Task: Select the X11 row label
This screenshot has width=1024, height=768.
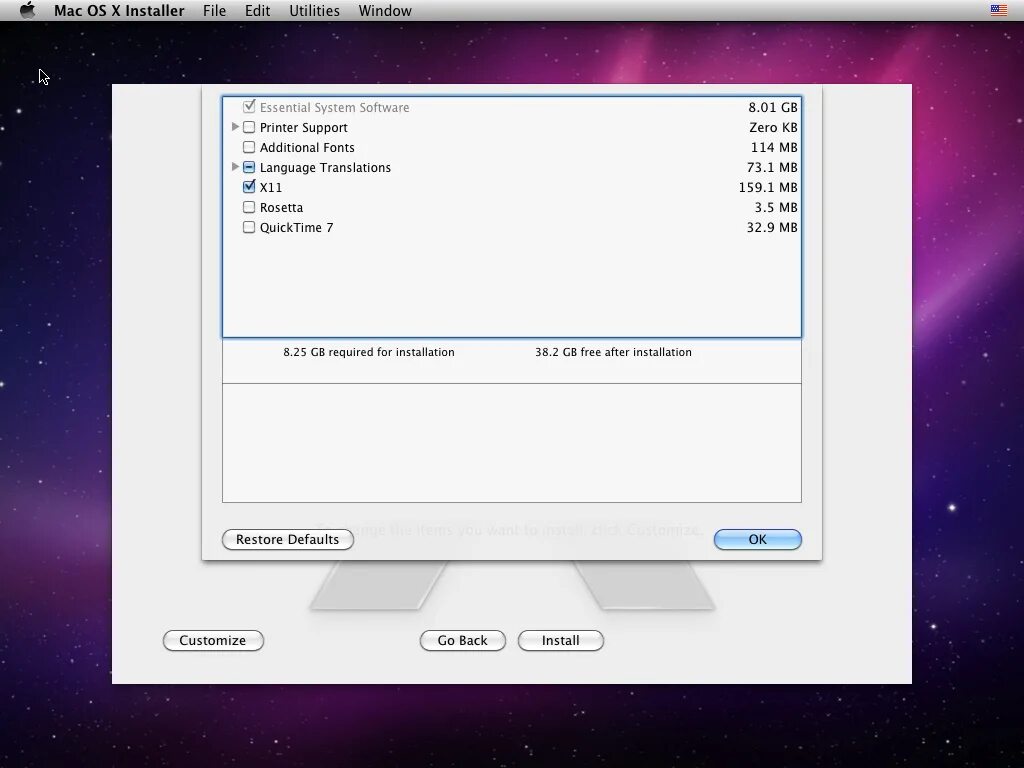Action: 271,187
